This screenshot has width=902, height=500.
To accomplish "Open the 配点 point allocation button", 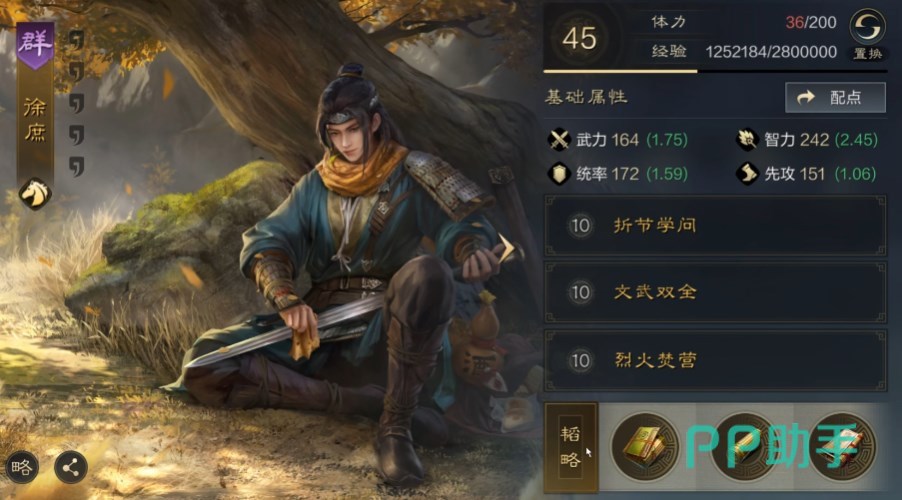I will tap(835, 97).
